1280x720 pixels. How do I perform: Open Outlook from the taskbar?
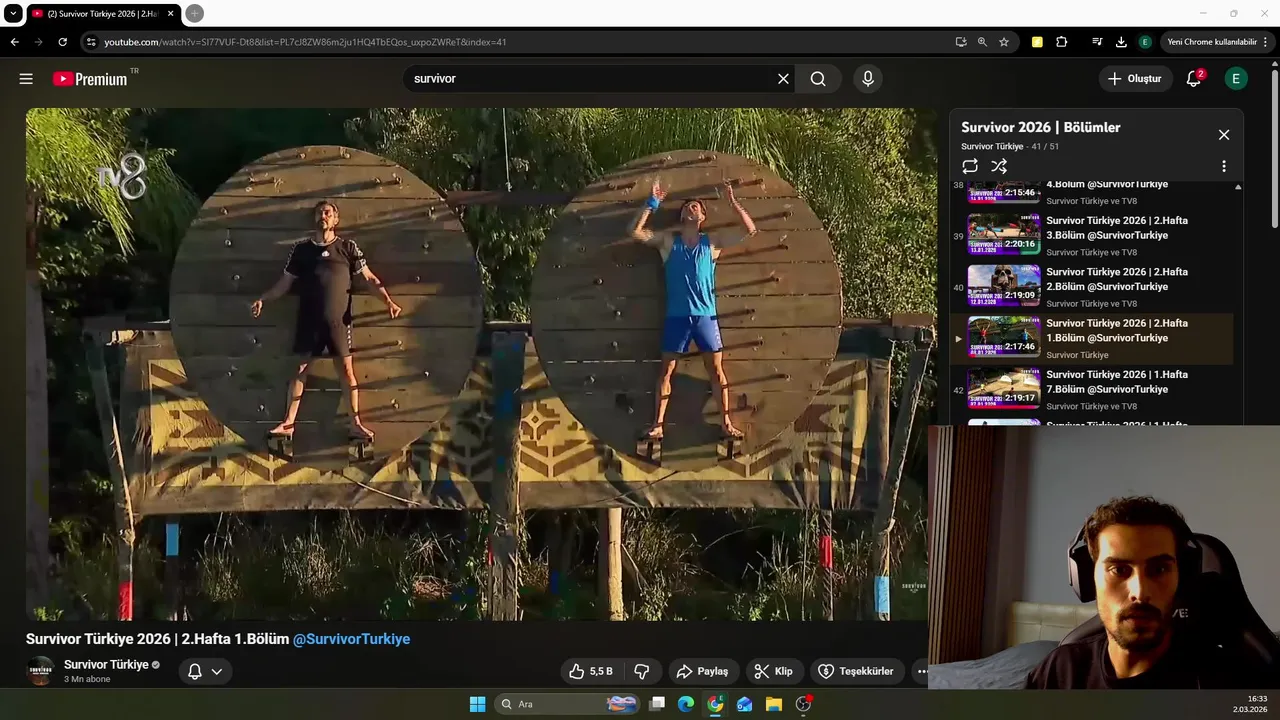744,704
